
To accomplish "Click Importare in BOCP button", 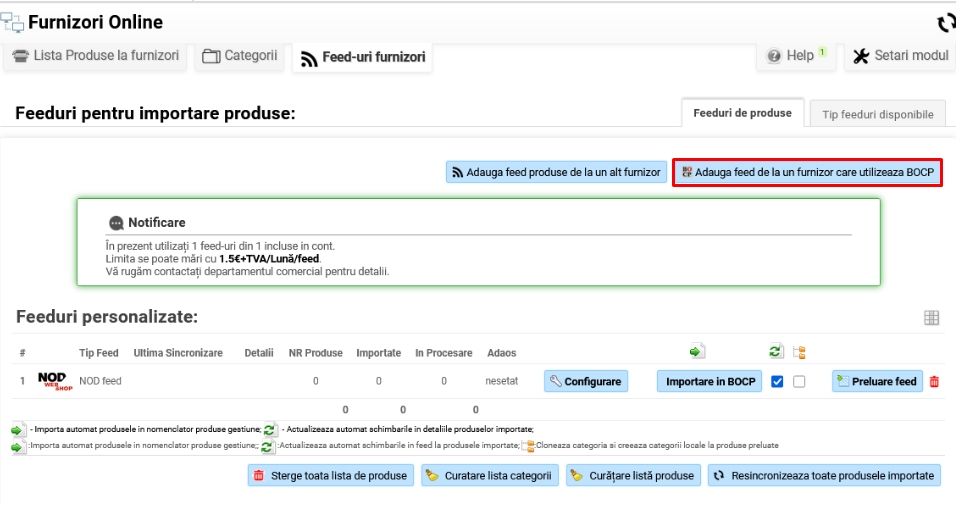I will click(x=709, y=381).
